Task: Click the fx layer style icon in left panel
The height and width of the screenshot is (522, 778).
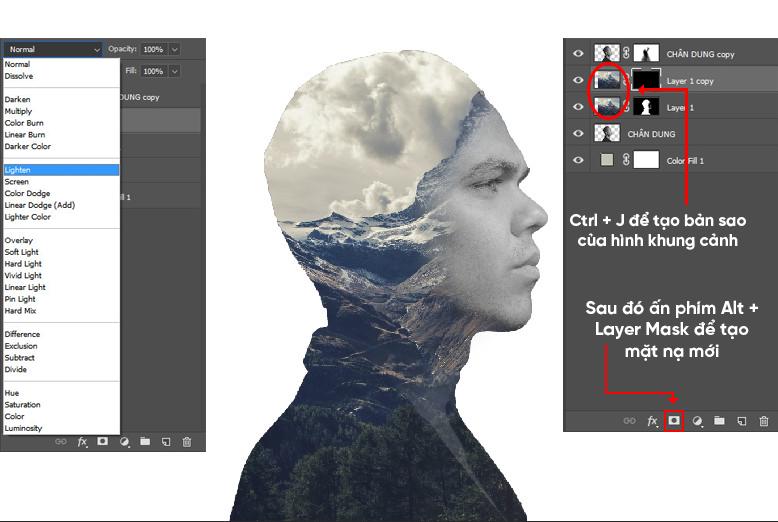Action: tap(82, 442)
